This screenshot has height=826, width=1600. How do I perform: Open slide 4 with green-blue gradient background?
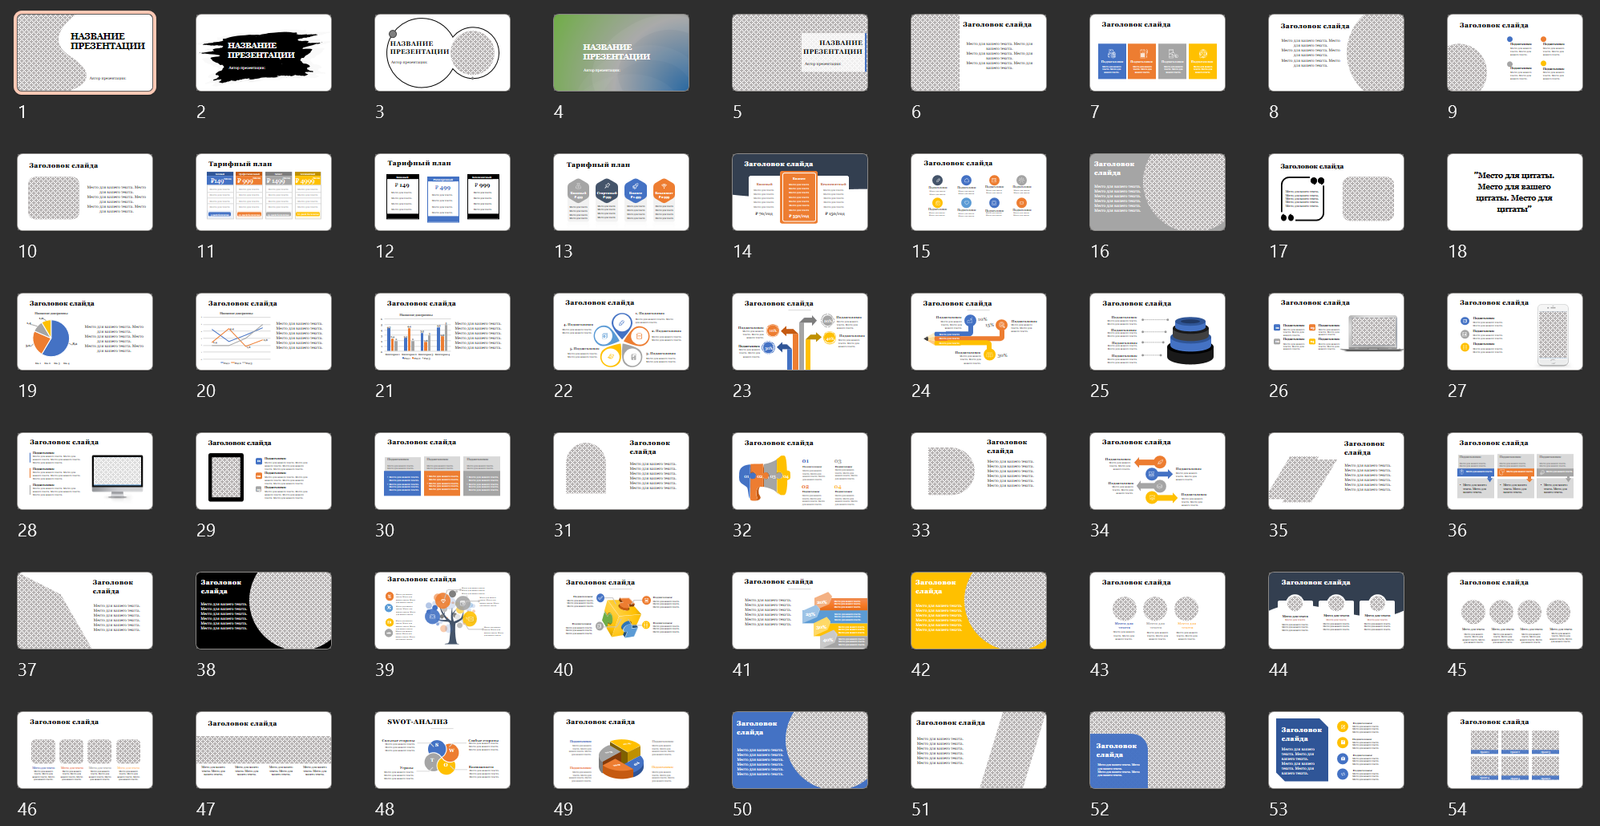[621, 53]
